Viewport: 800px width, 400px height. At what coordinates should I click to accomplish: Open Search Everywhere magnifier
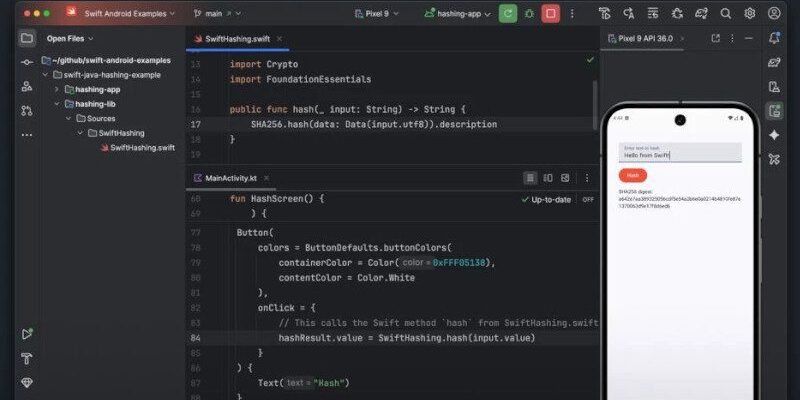pyautogui.click(x=723, y=14)
